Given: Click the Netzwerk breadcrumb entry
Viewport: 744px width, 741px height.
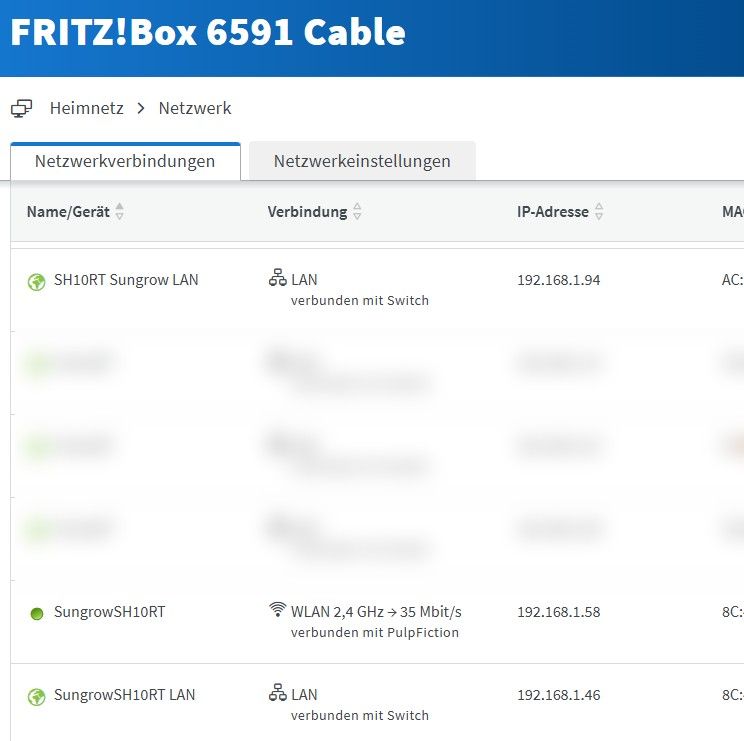Looking at the screenshot, I should 195,108.
